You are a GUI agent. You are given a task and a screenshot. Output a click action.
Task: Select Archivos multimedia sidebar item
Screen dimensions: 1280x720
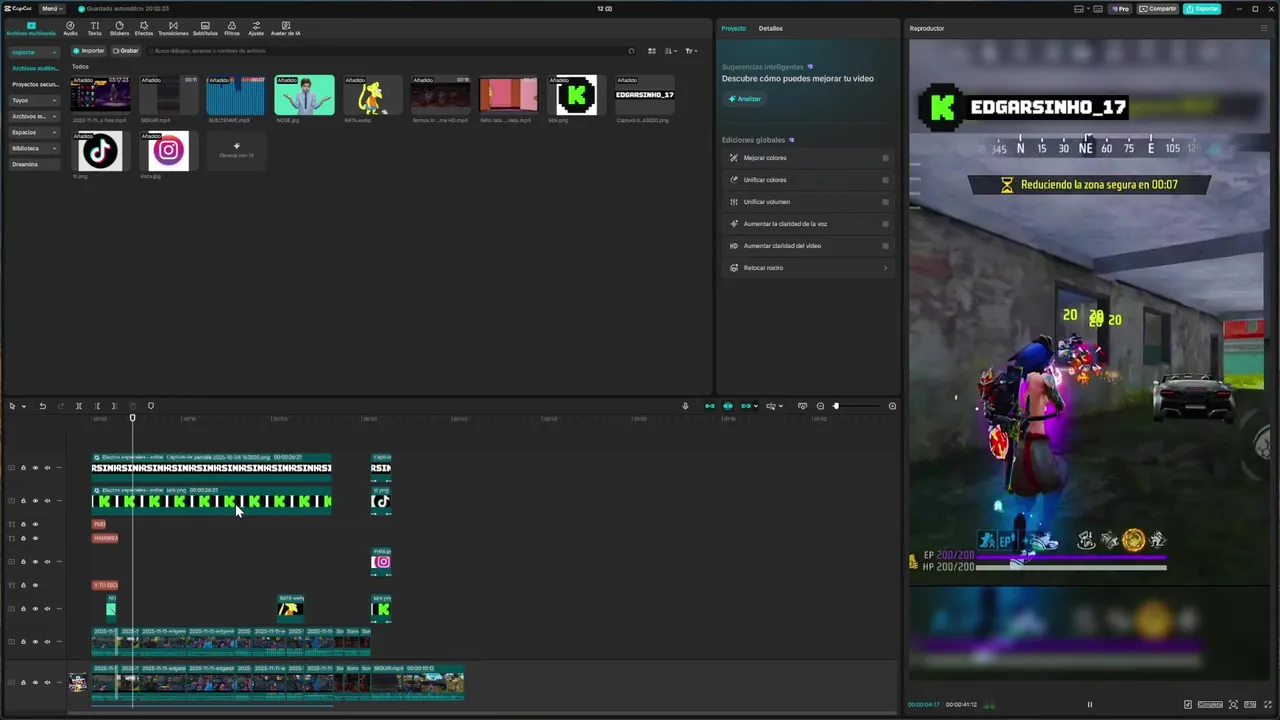point(35,68)
